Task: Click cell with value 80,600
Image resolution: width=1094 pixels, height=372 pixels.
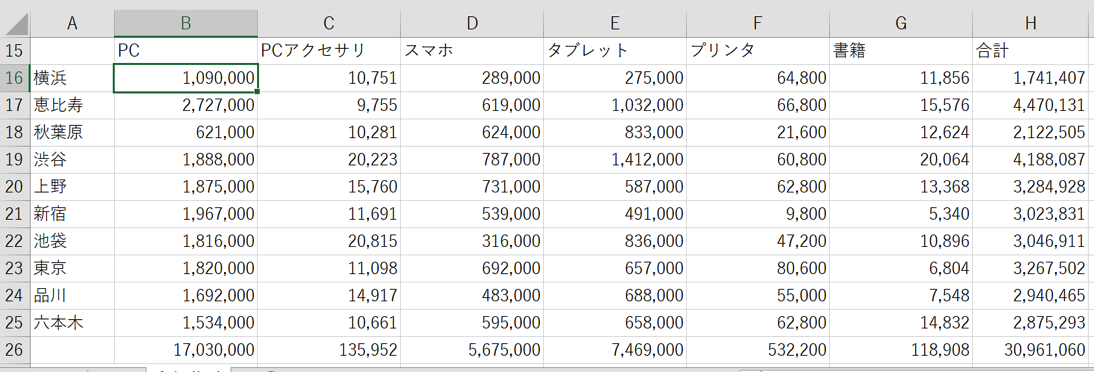Action: click(758, 268)
